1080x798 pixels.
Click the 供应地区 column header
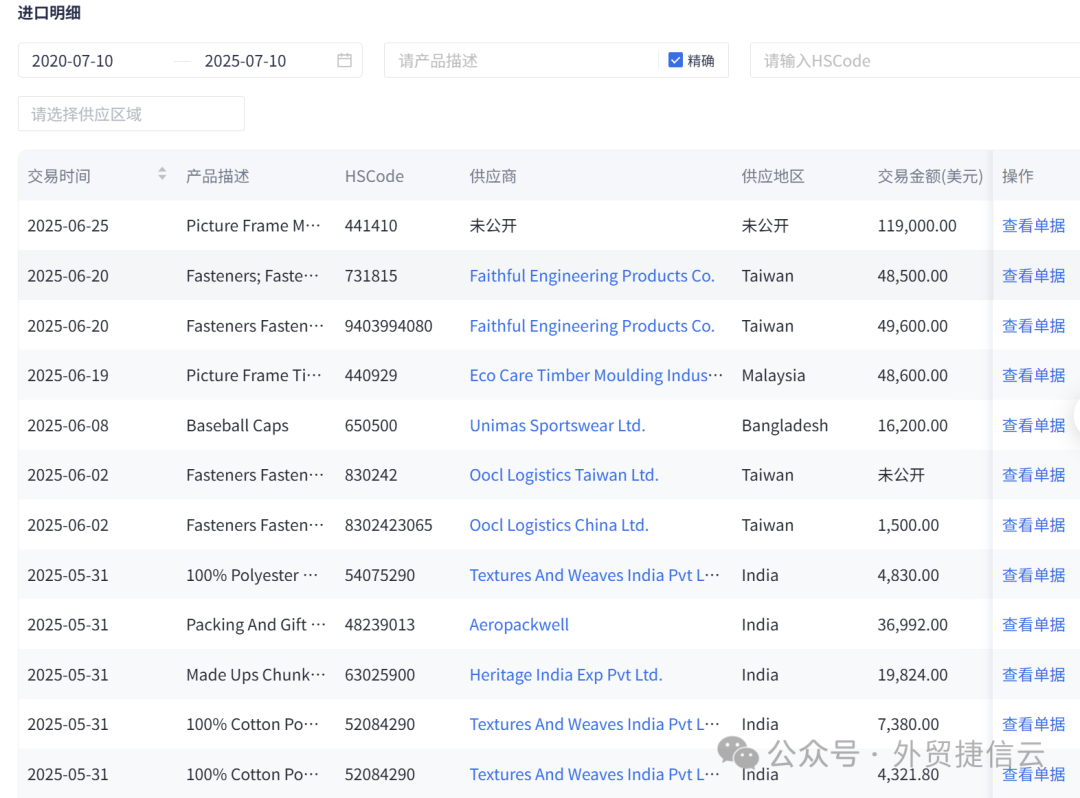(x=773, y=176)
